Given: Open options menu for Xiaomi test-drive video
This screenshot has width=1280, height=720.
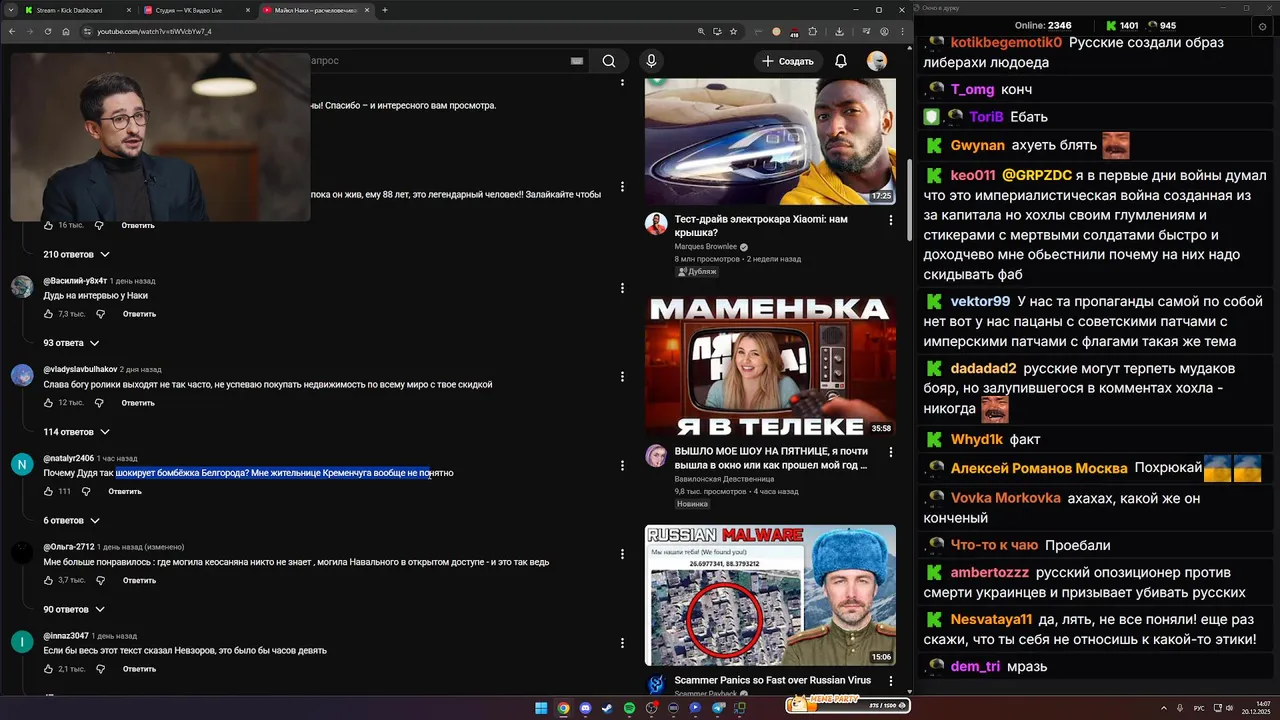Looking at the screenshot, I should coord(891,220).
